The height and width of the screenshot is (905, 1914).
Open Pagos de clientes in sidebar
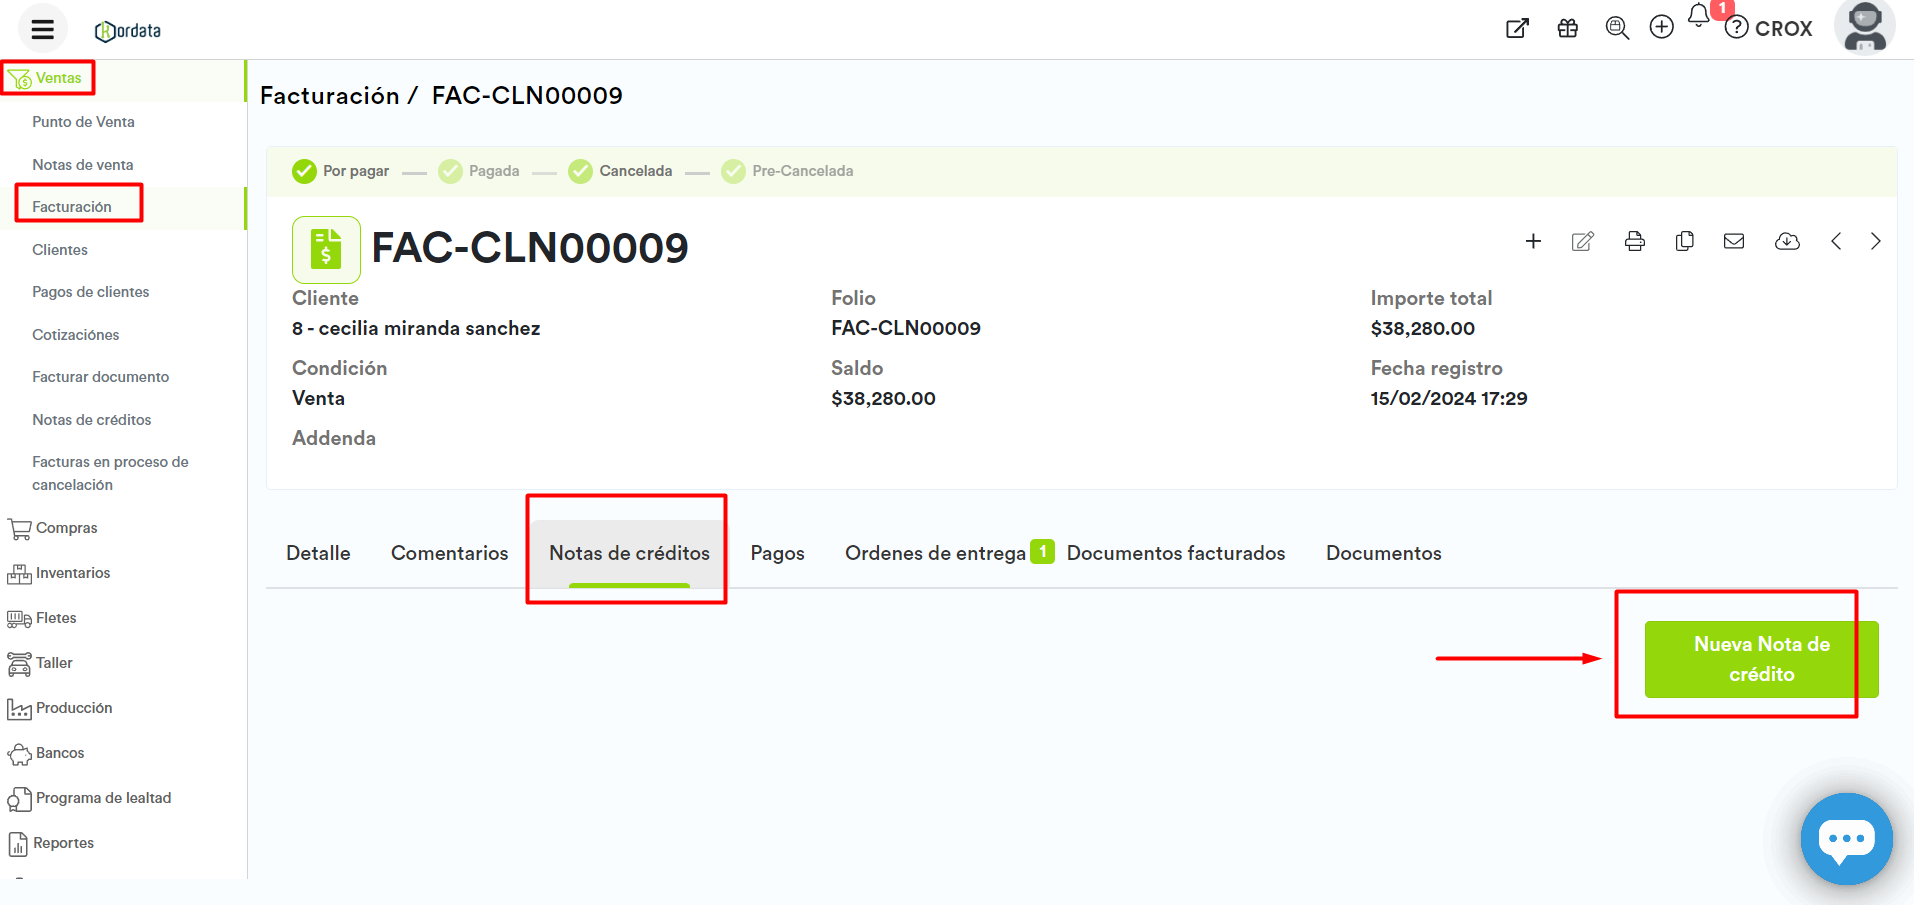(90, 292)
